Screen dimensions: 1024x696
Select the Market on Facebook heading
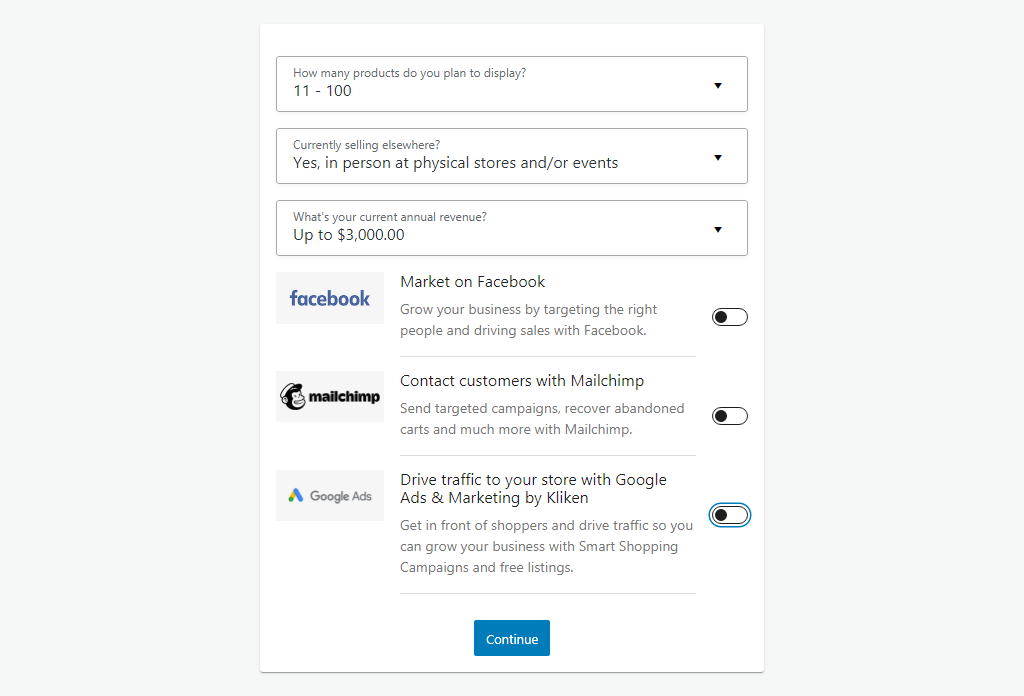tap(473, 281)
